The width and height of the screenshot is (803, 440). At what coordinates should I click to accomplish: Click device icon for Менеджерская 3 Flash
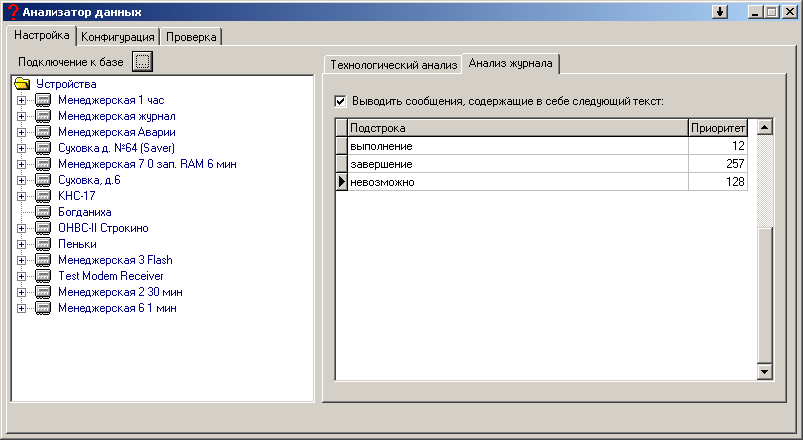click(43, 260)
